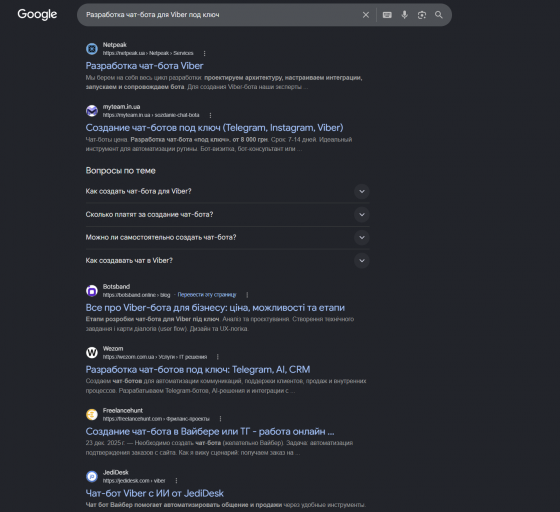Expand 'Как создавать чат в Viber?' chevron

coord(362,261)
